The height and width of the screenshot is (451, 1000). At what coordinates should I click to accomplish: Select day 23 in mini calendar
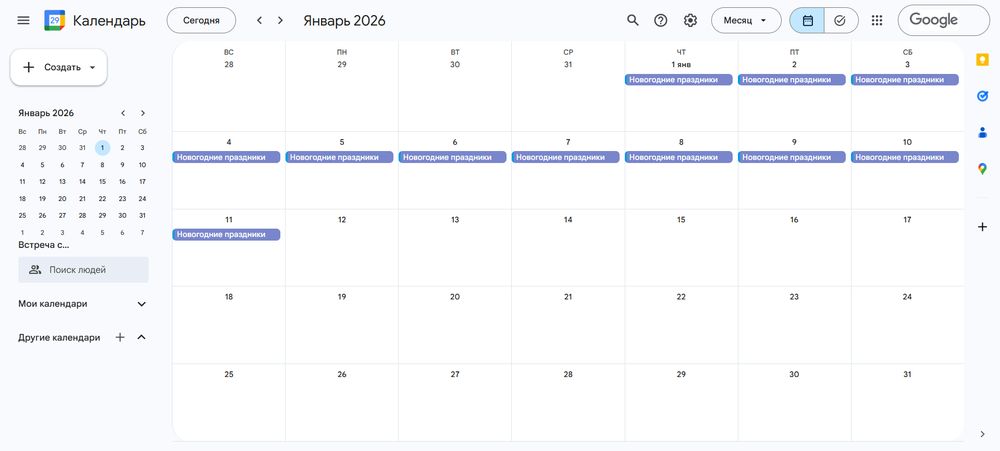coord(122,198)
